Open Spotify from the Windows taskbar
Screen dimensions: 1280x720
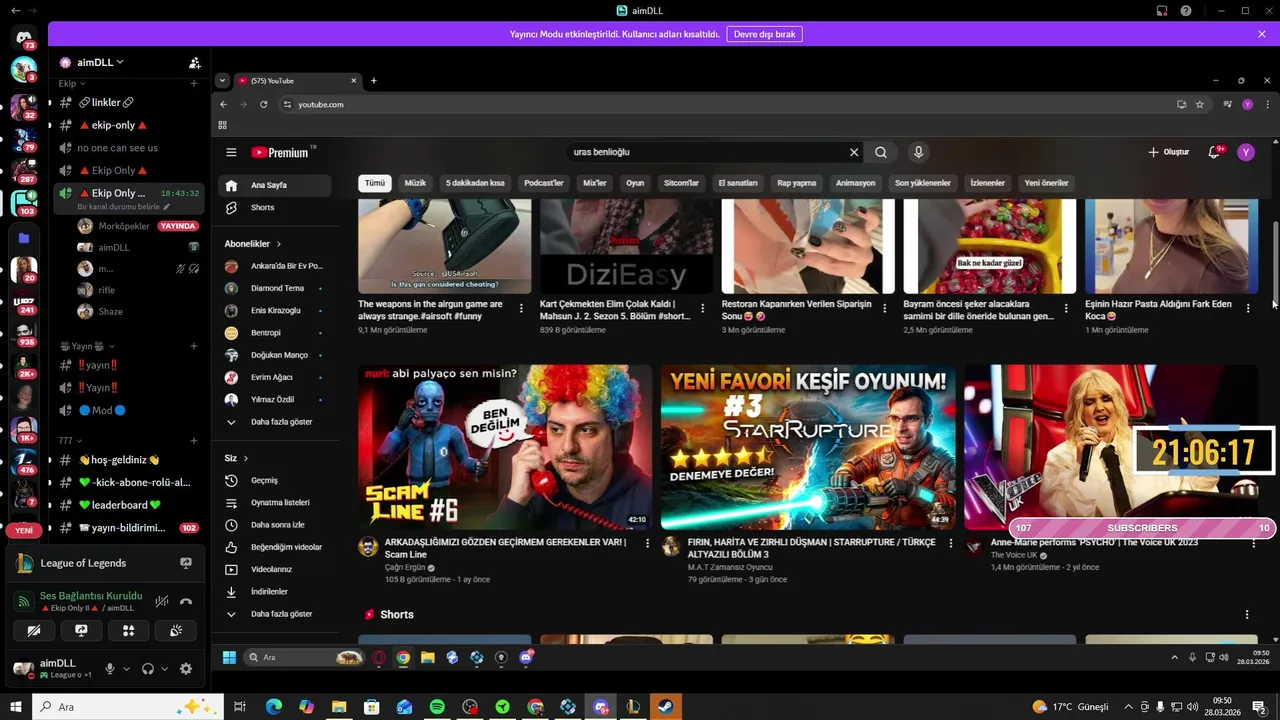click(437, 707)
